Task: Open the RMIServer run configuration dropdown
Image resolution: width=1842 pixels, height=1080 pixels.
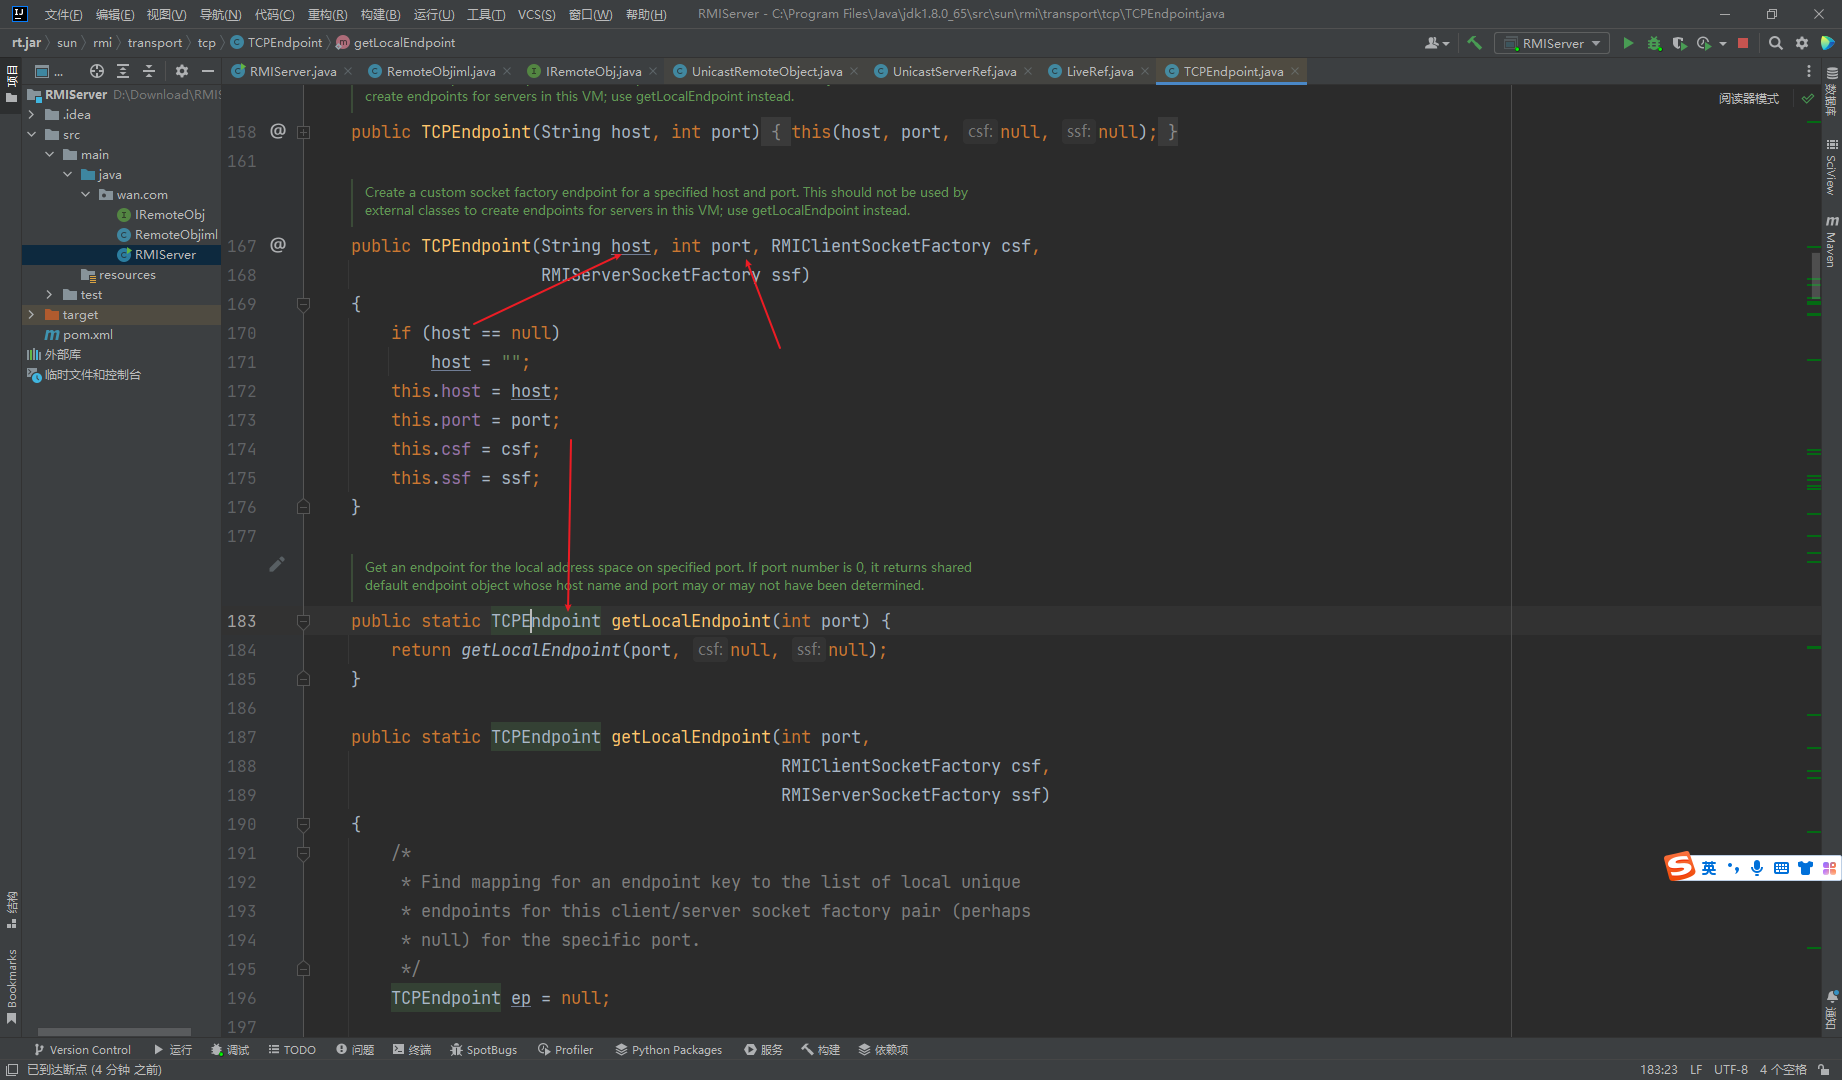Action: (x=1551, y=43)
